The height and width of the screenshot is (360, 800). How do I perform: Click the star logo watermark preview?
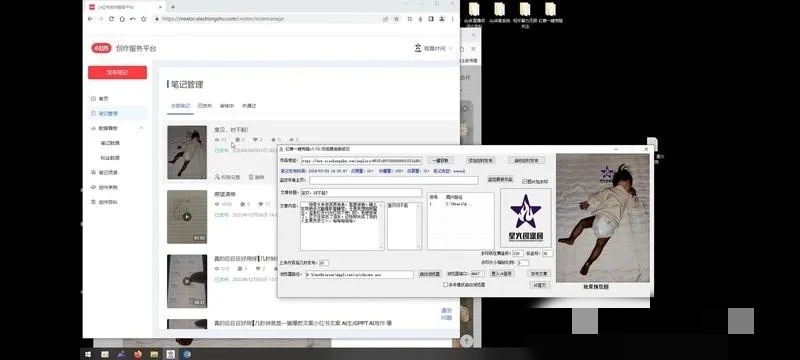pos(526,218)
